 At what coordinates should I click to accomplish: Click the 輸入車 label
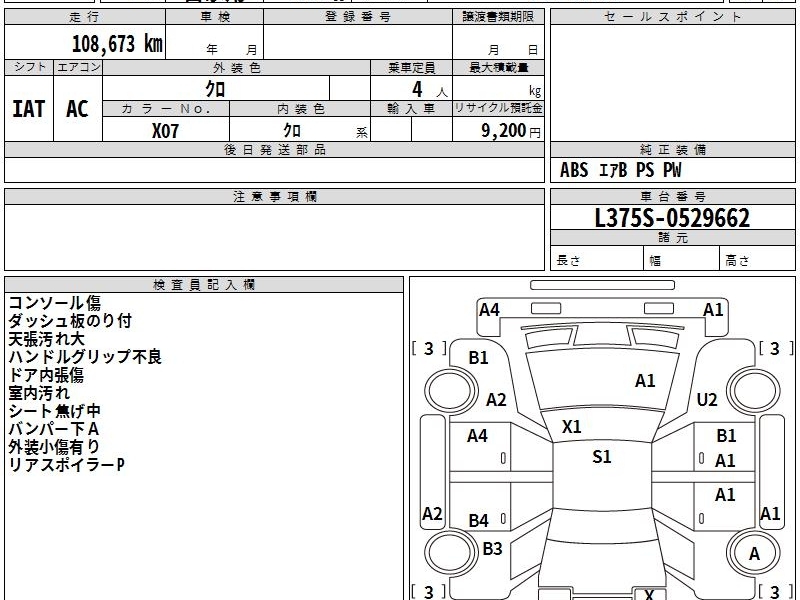pos(411,109)
